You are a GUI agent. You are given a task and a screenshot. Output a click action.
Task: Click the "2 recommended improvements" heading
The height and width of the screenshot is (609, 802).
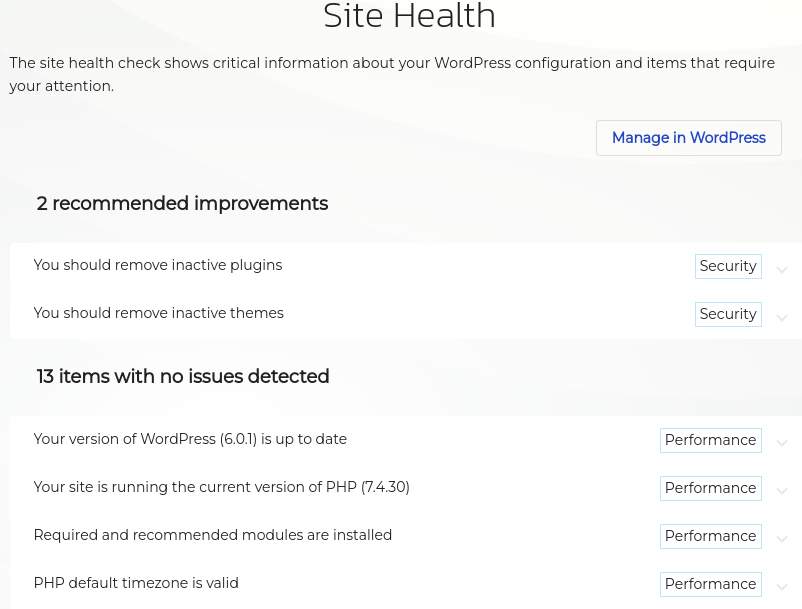(x=182, y=204)
